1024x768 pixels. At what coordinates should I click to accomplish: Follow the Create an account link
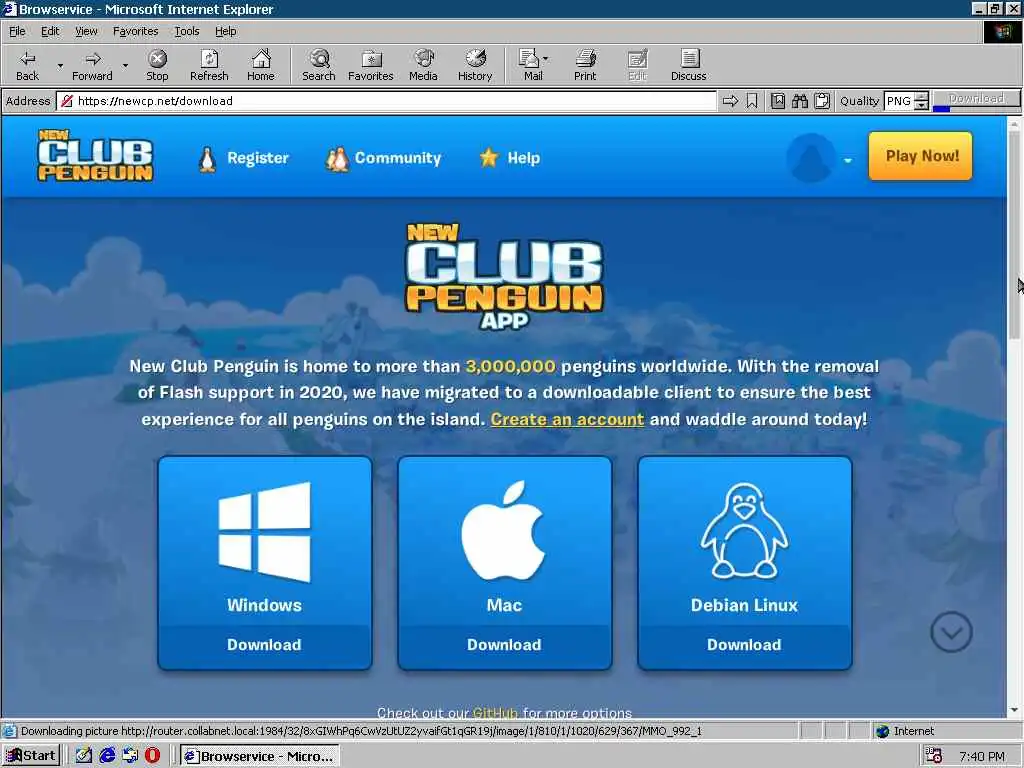pos(567,419)
